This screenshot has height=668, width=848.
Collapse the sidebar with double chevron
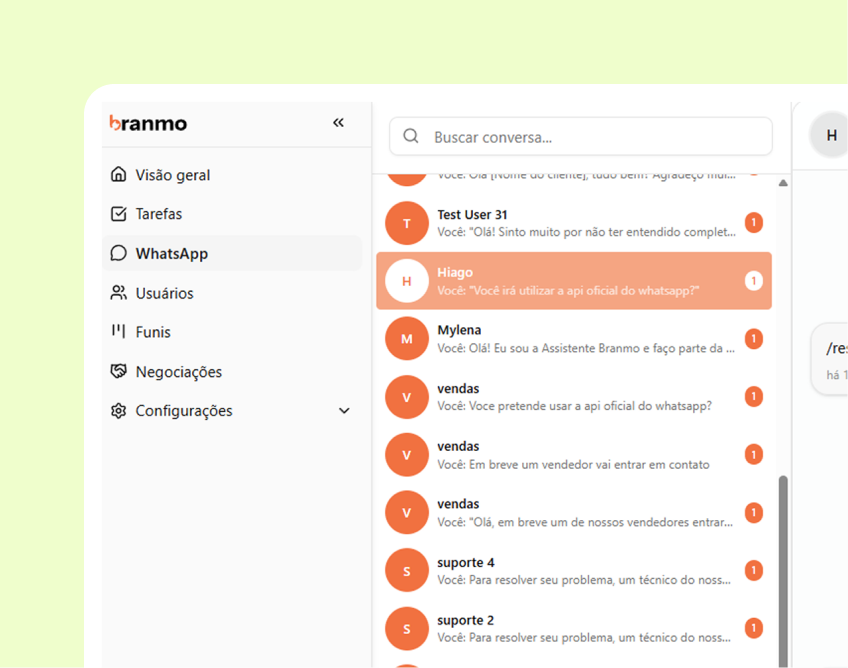tap(338, 123)
